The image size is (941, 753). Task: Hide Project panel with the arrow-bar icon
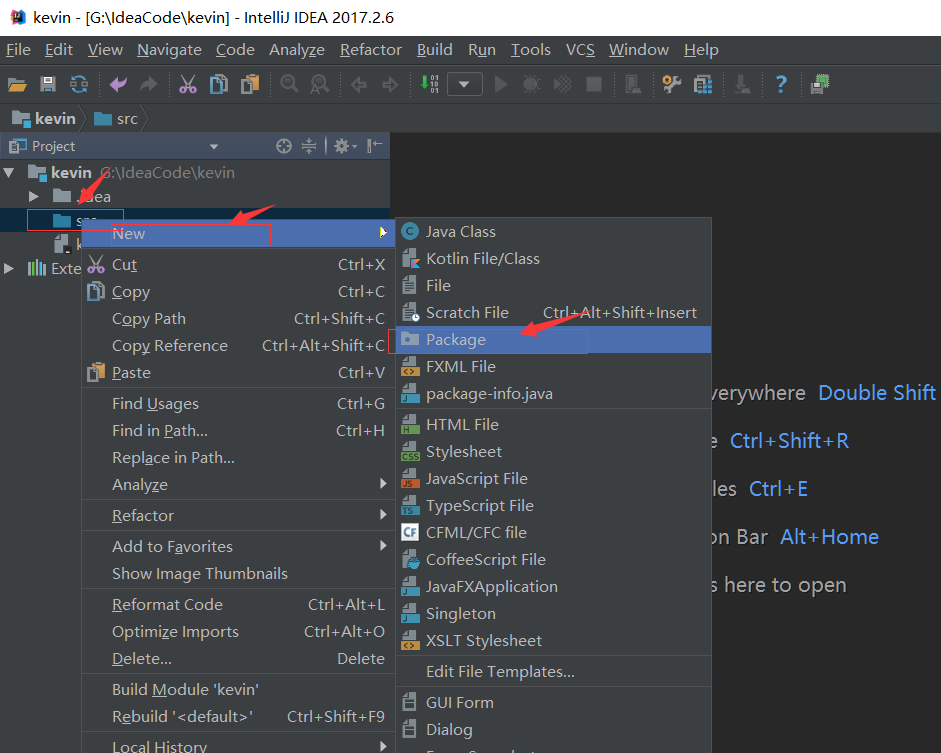[x=374, y=146]
